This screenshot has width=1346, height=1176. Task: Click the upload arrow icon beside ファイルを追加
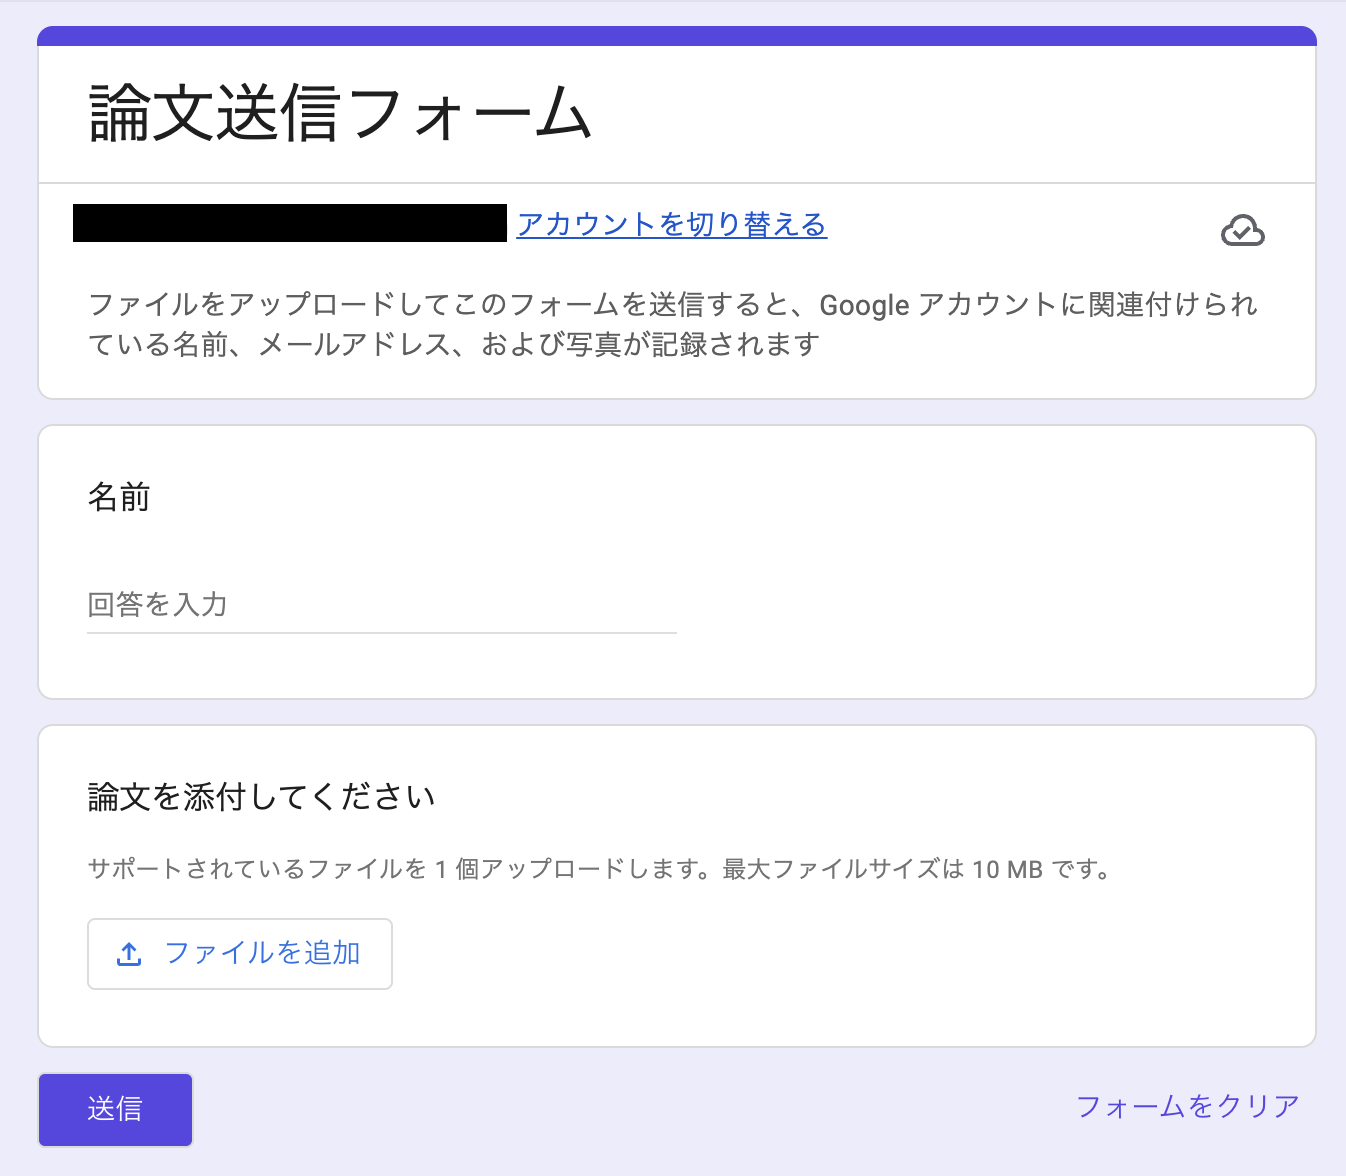[x=129, y=954]
